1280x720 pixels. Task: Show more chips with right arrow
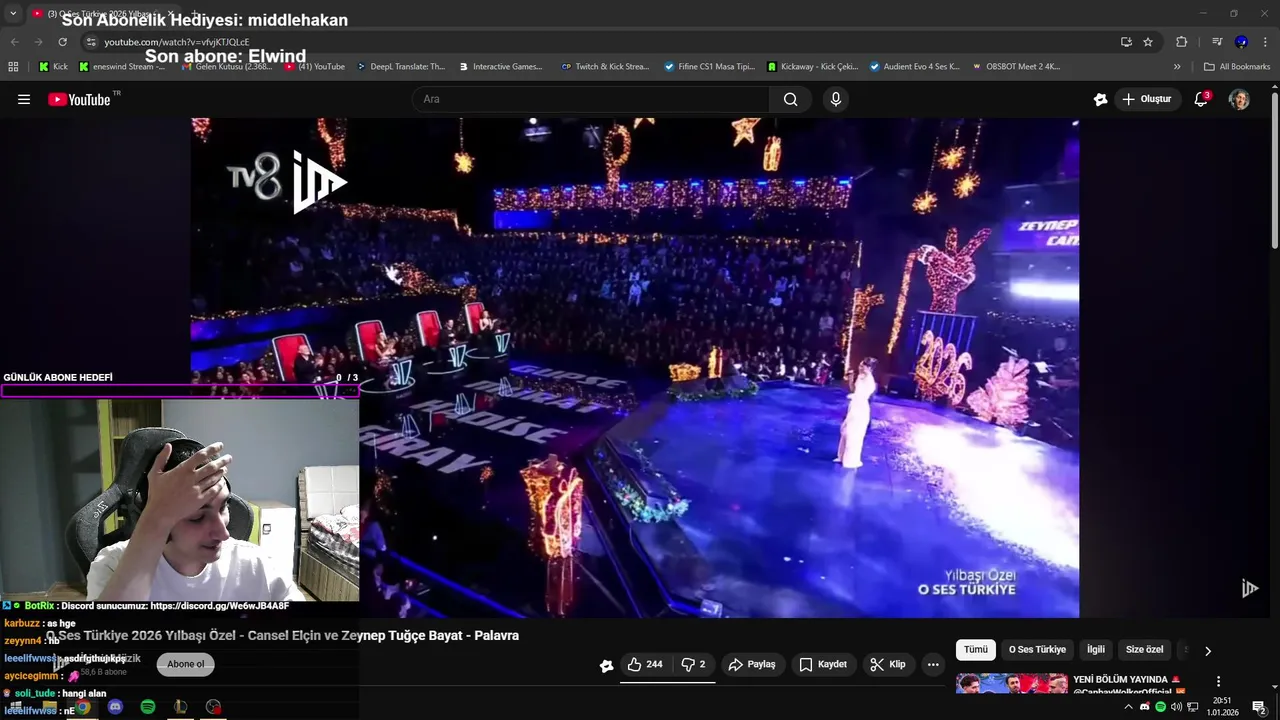(1207, 651)
